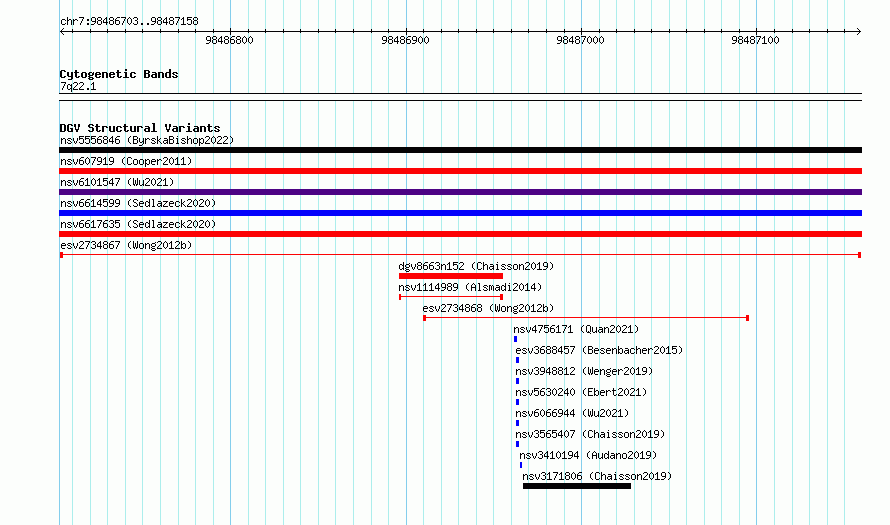Click the Cytogenetic Bands track title
This screenshot has height=525, width=890.
coord(119,74)
